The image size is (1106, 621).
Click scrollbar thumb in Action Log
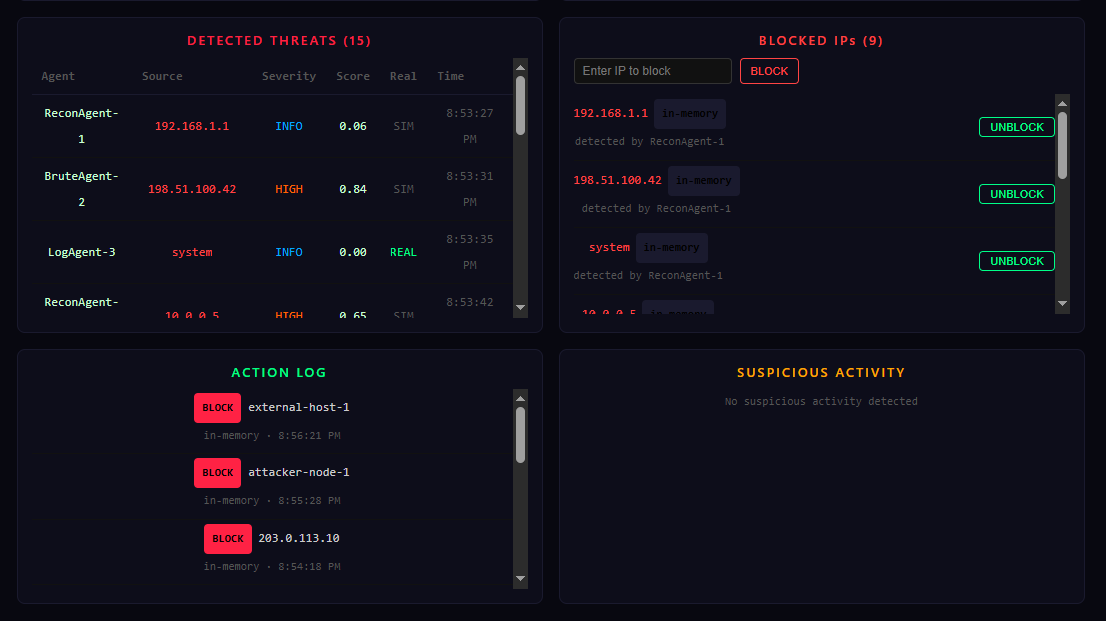[521, 435]
